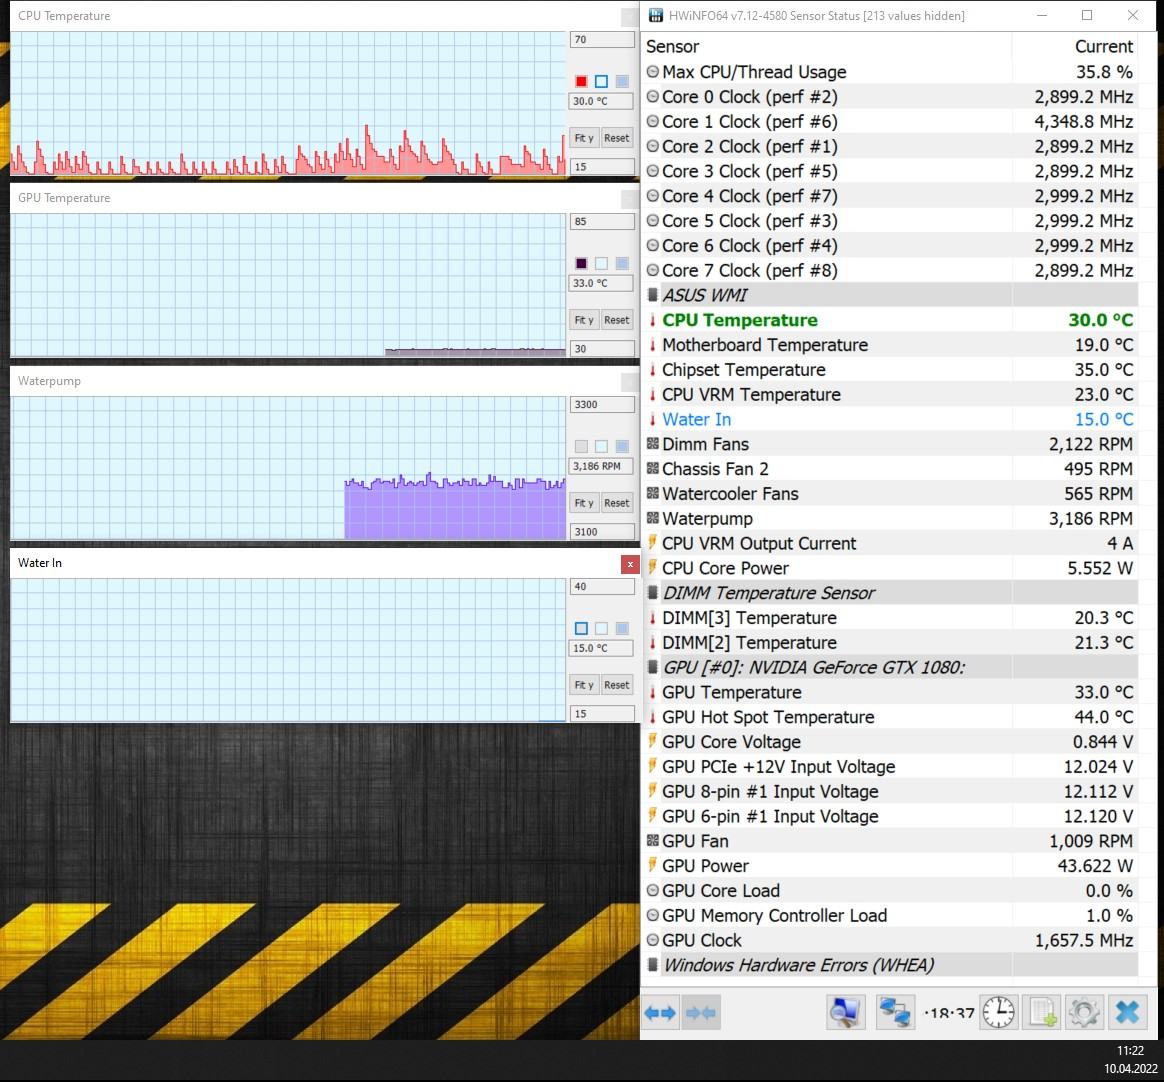
Task: Click Fit y in Water In graph
Action: point(583,685)
